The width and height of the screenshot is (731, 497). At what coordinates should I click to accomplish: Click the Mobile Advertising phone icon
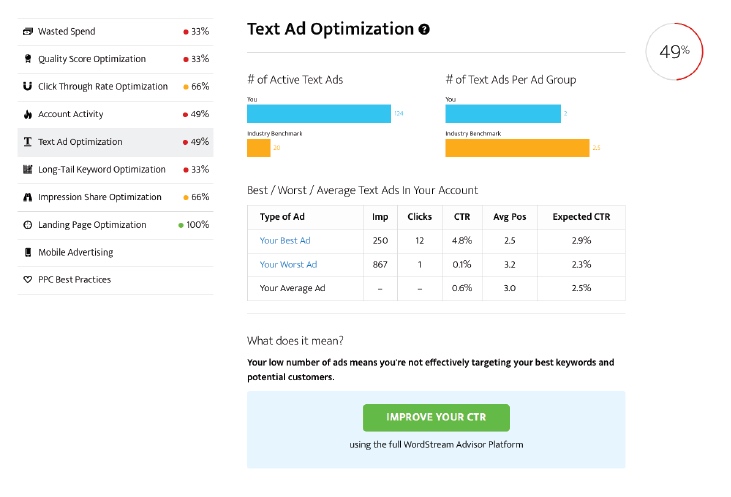pos(28,252)
